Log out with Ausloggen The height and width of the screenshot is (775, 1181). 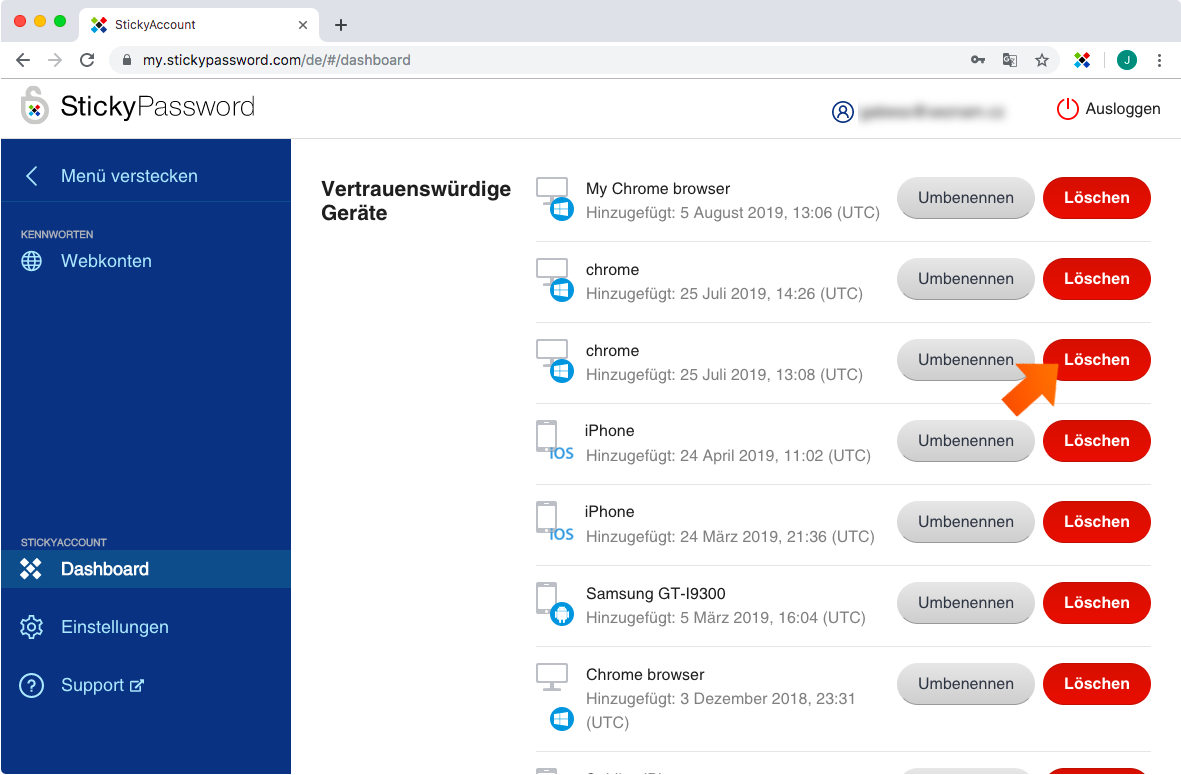tap(1109, 108)
